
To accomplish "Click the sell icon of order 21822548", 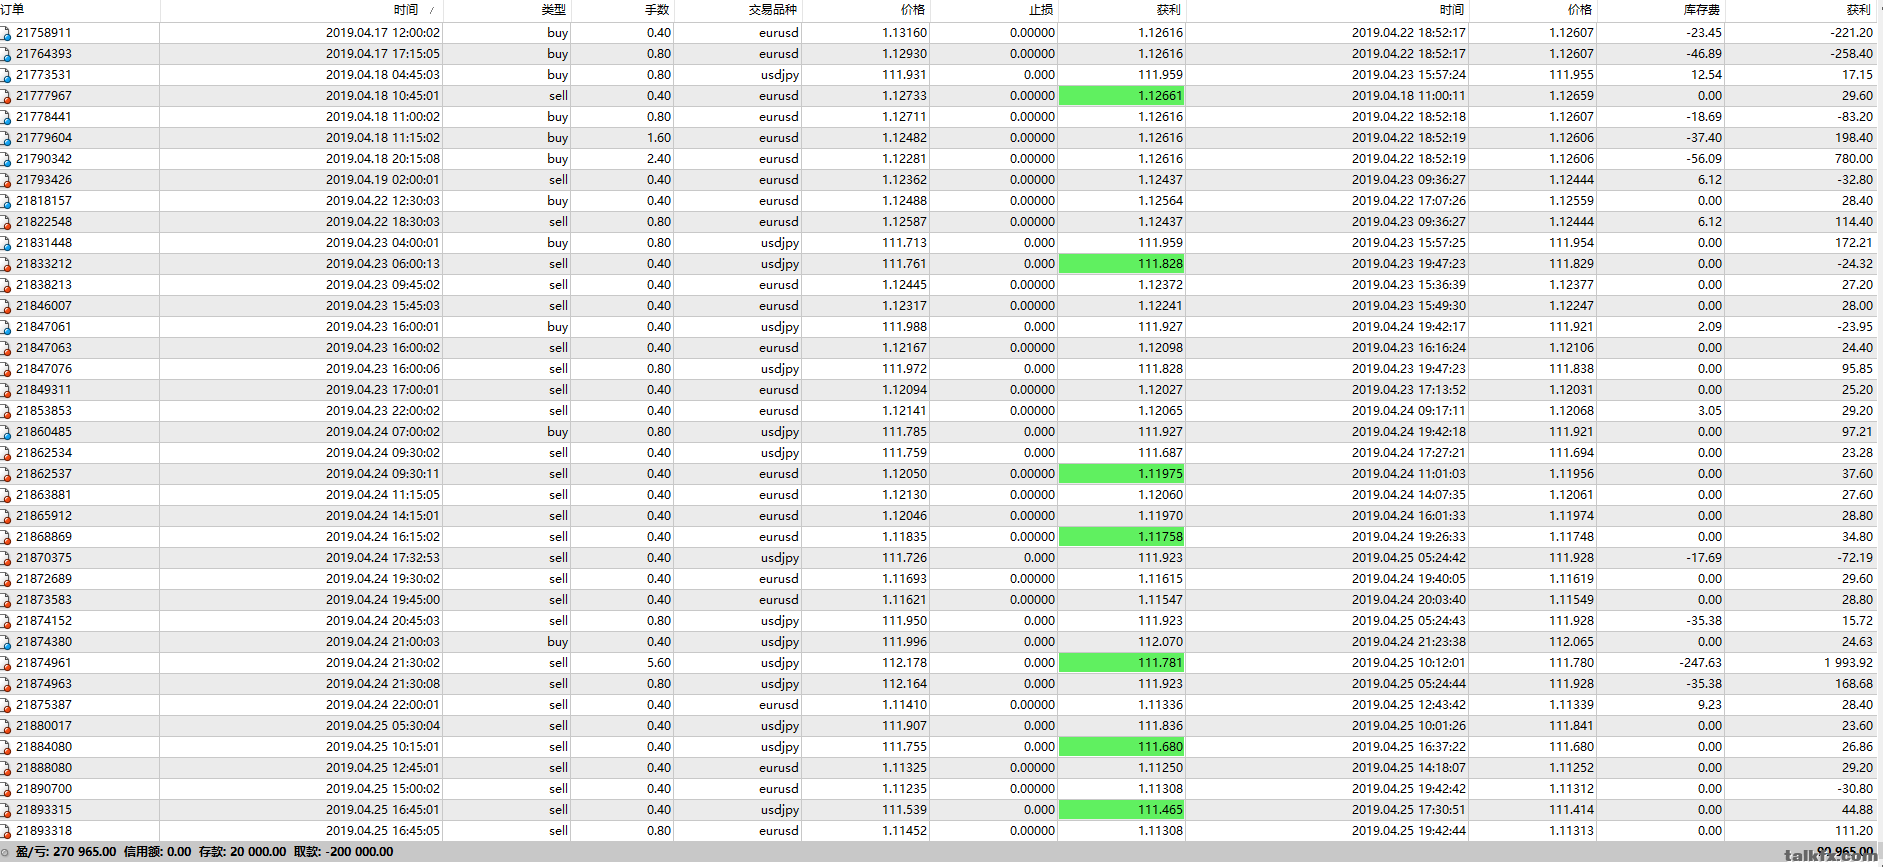I will coord(6,222).
